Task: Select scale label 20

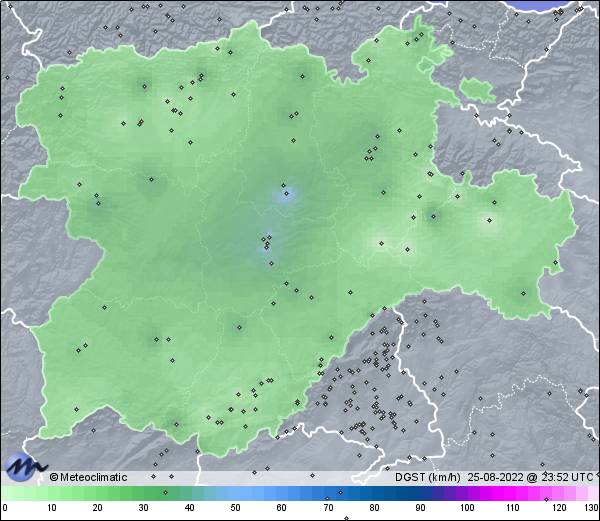Action: [98, 508]
